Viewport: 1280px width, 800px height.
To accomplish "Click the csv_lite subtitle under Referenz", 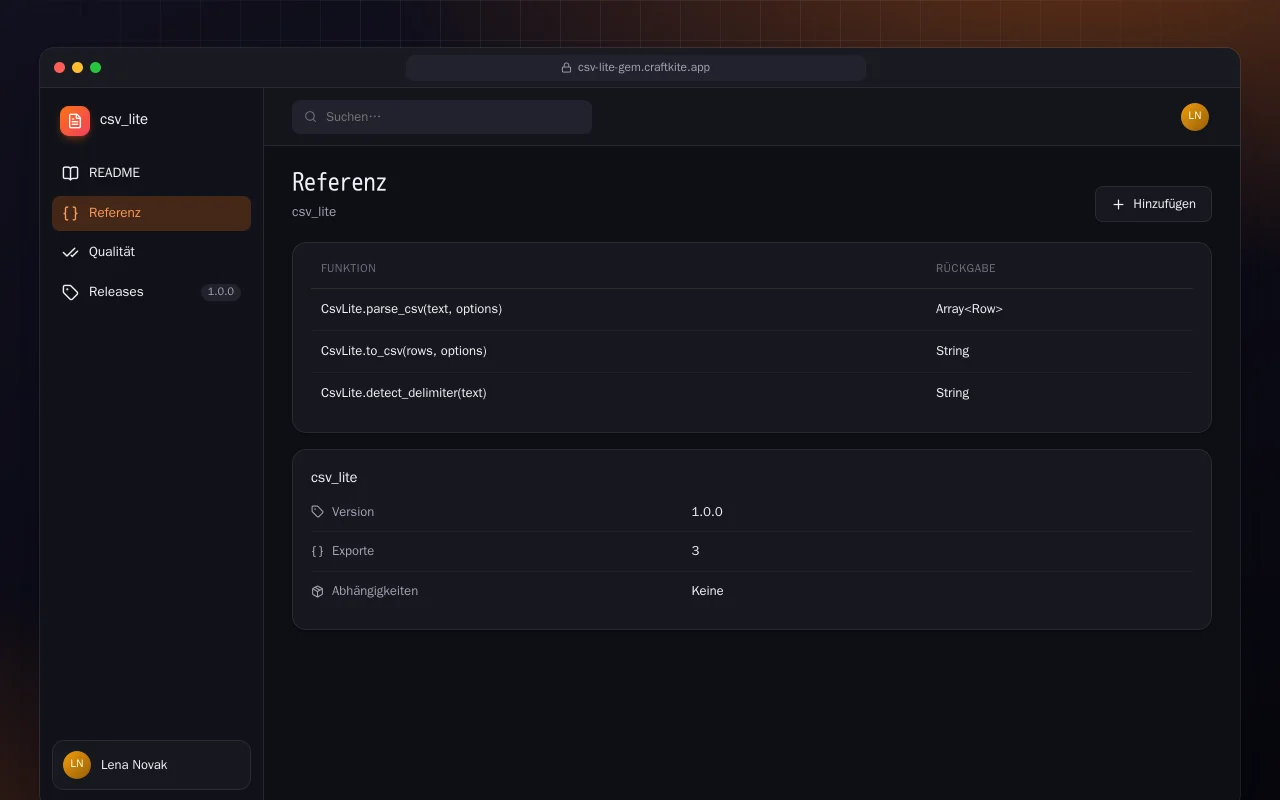I will [x=314, y=212].
